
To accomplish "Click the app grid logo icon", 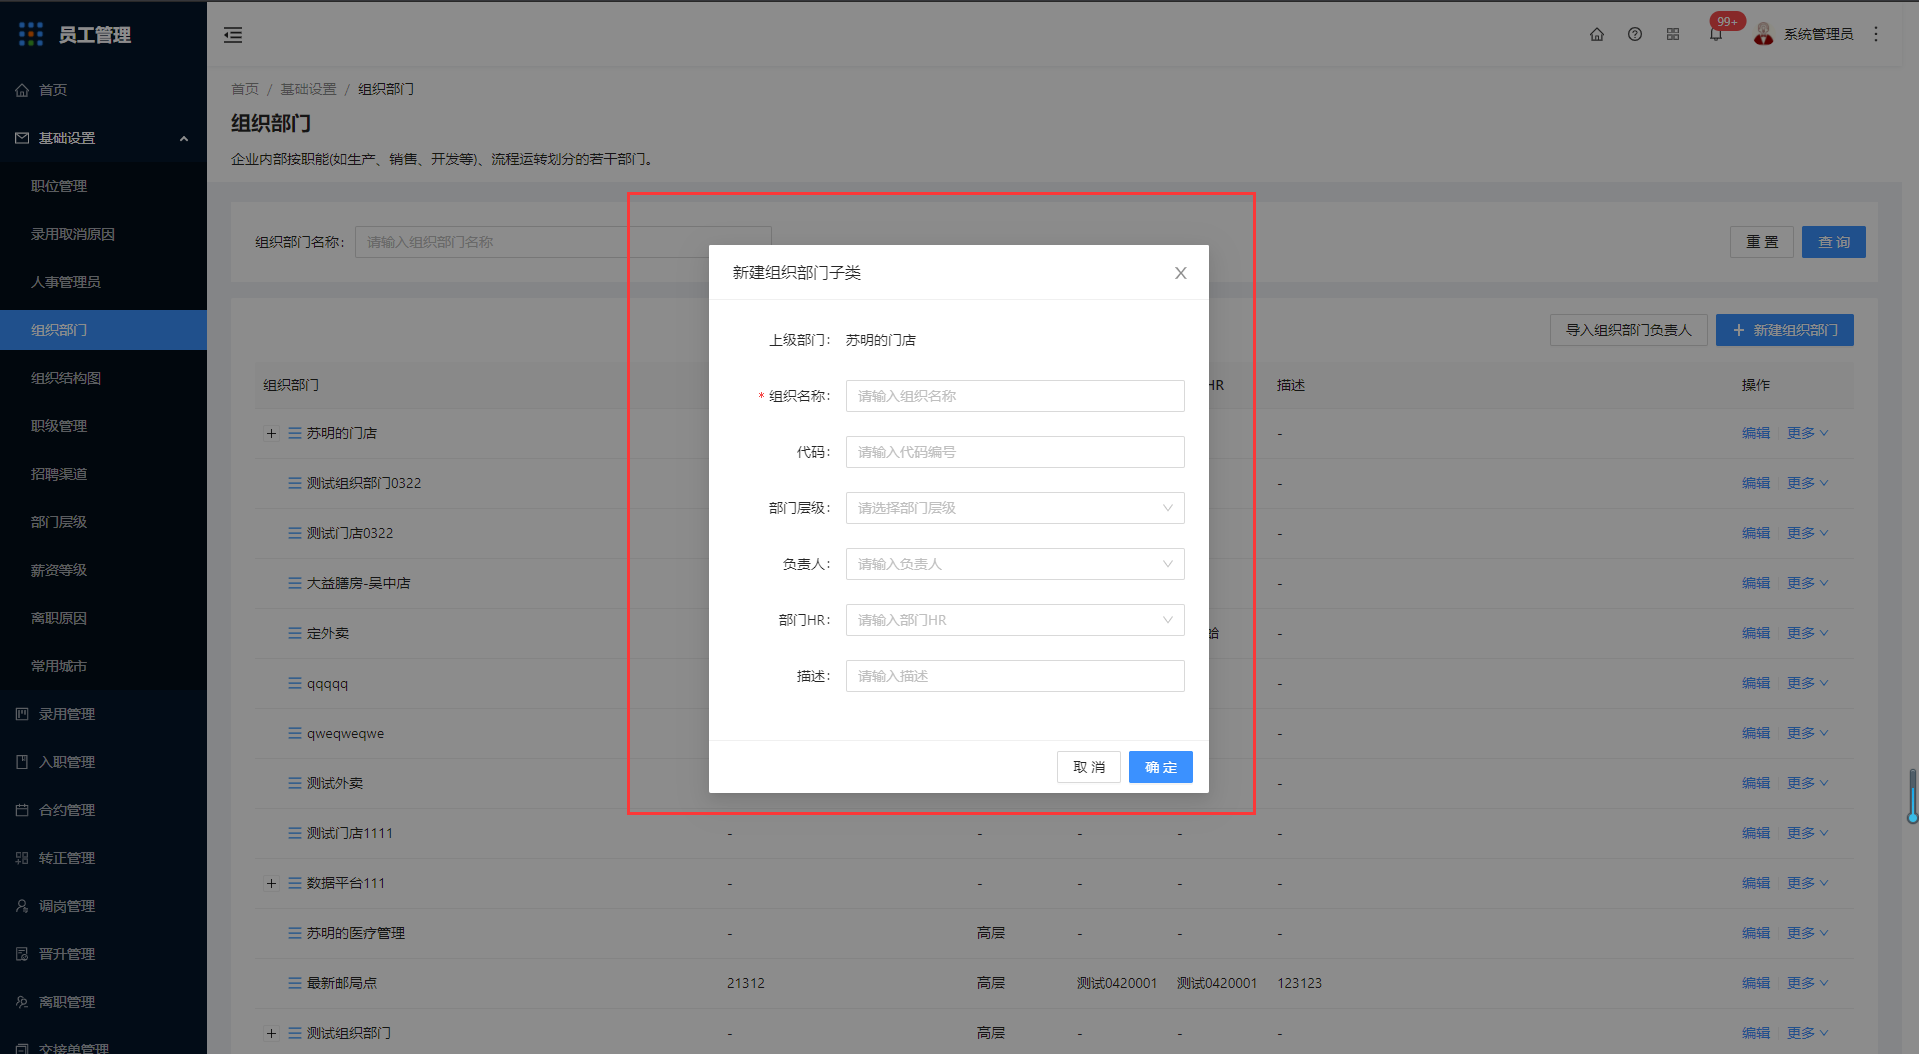I will pyautogui.click(x=31, y=34).
